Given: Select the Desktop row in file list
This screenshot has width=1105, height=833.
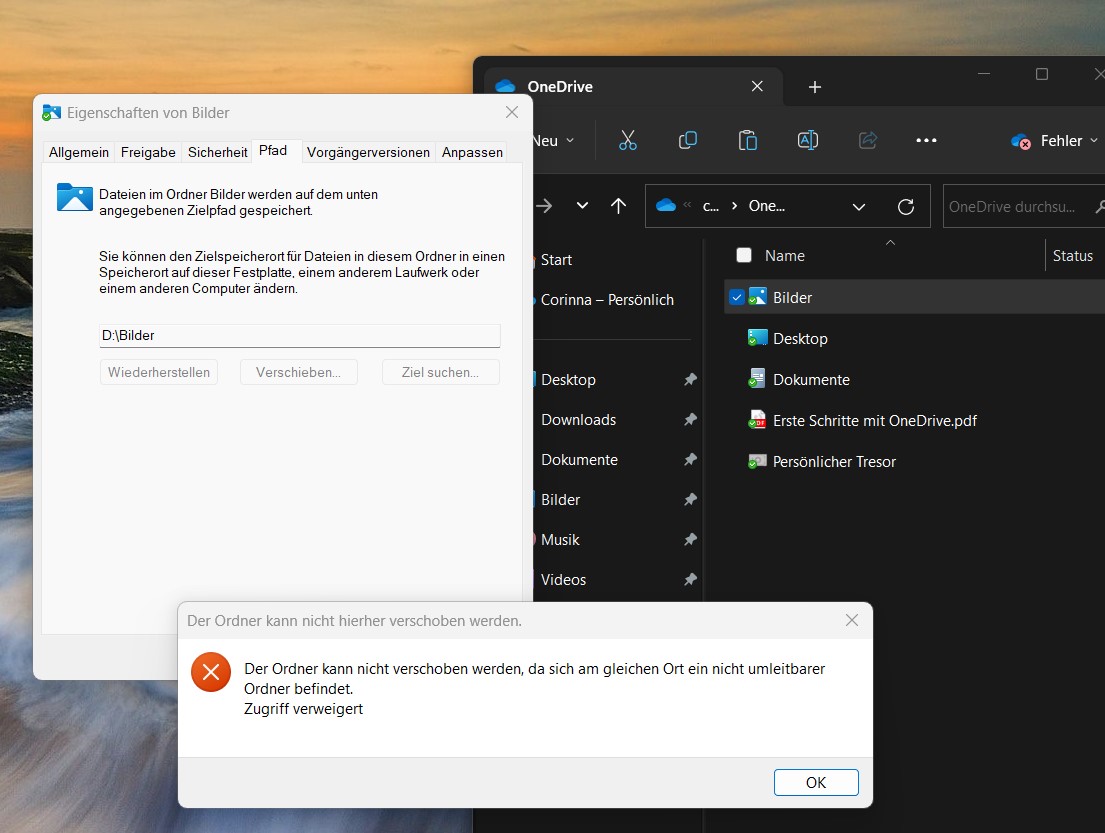Looking at the screenshot, I should click(x=914, y=338).
